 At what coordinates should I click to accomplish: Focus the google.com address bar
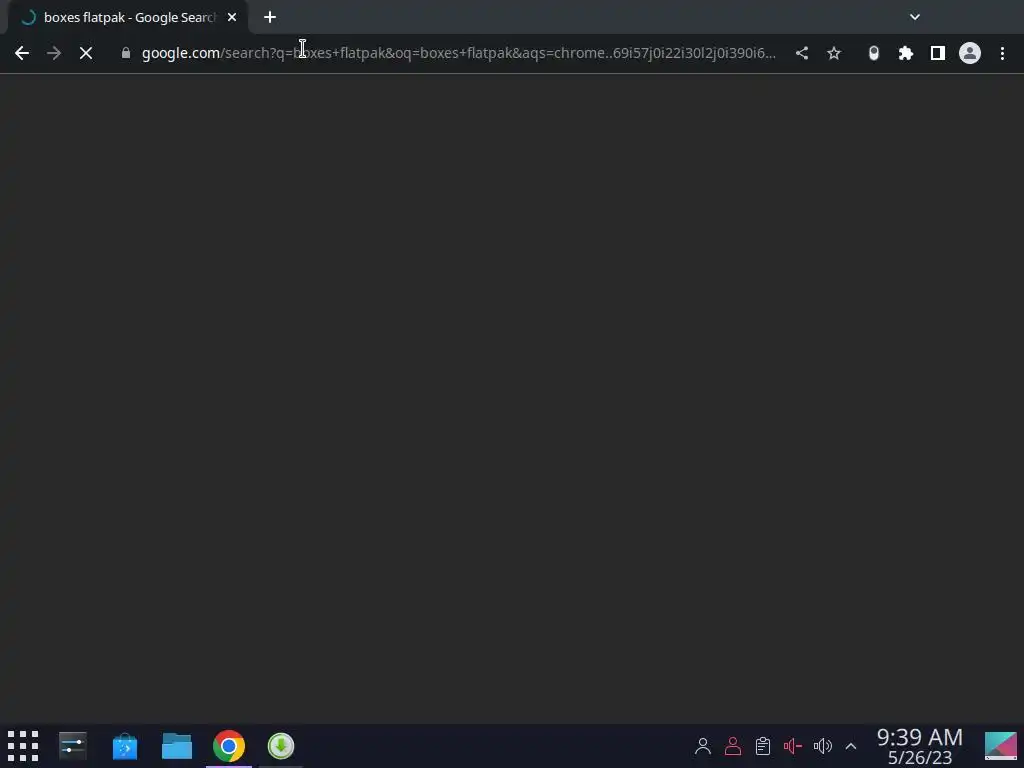(458, 53)
